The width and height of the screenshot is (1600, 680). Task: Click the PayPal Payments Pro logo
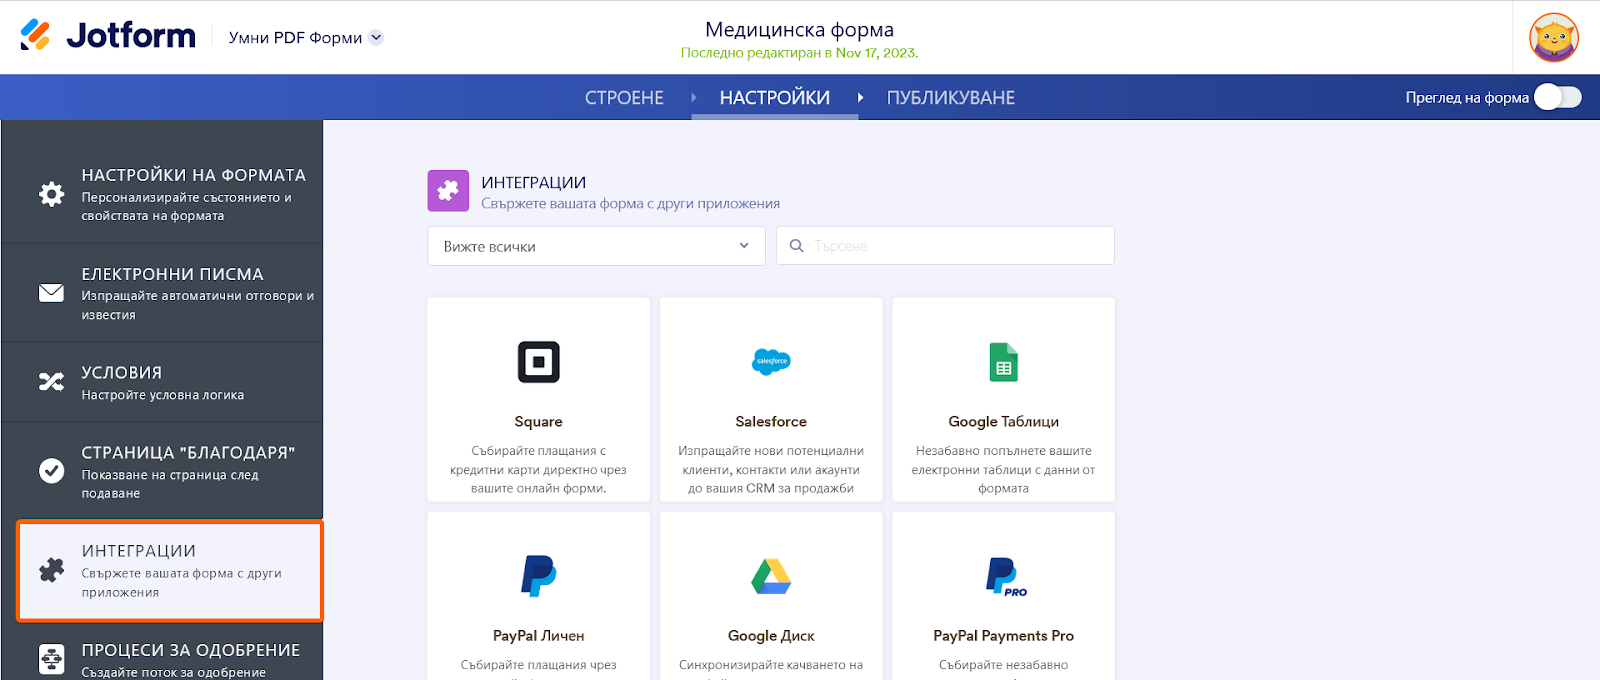[x=1005, y=577]
